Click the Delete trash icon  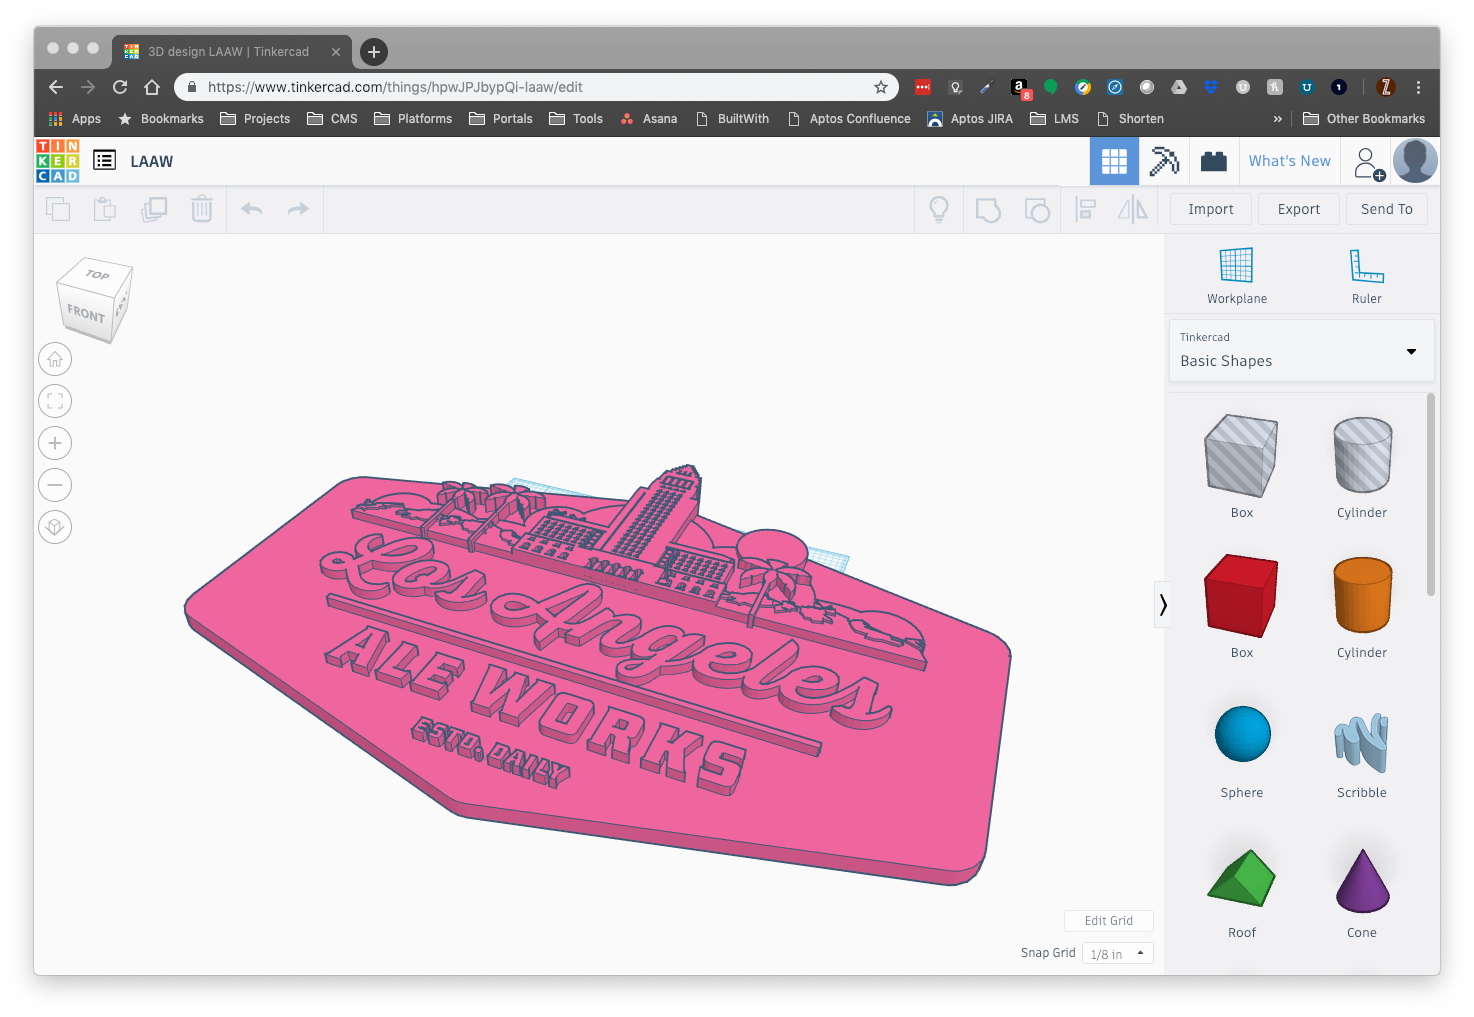(x=202, y=209)
